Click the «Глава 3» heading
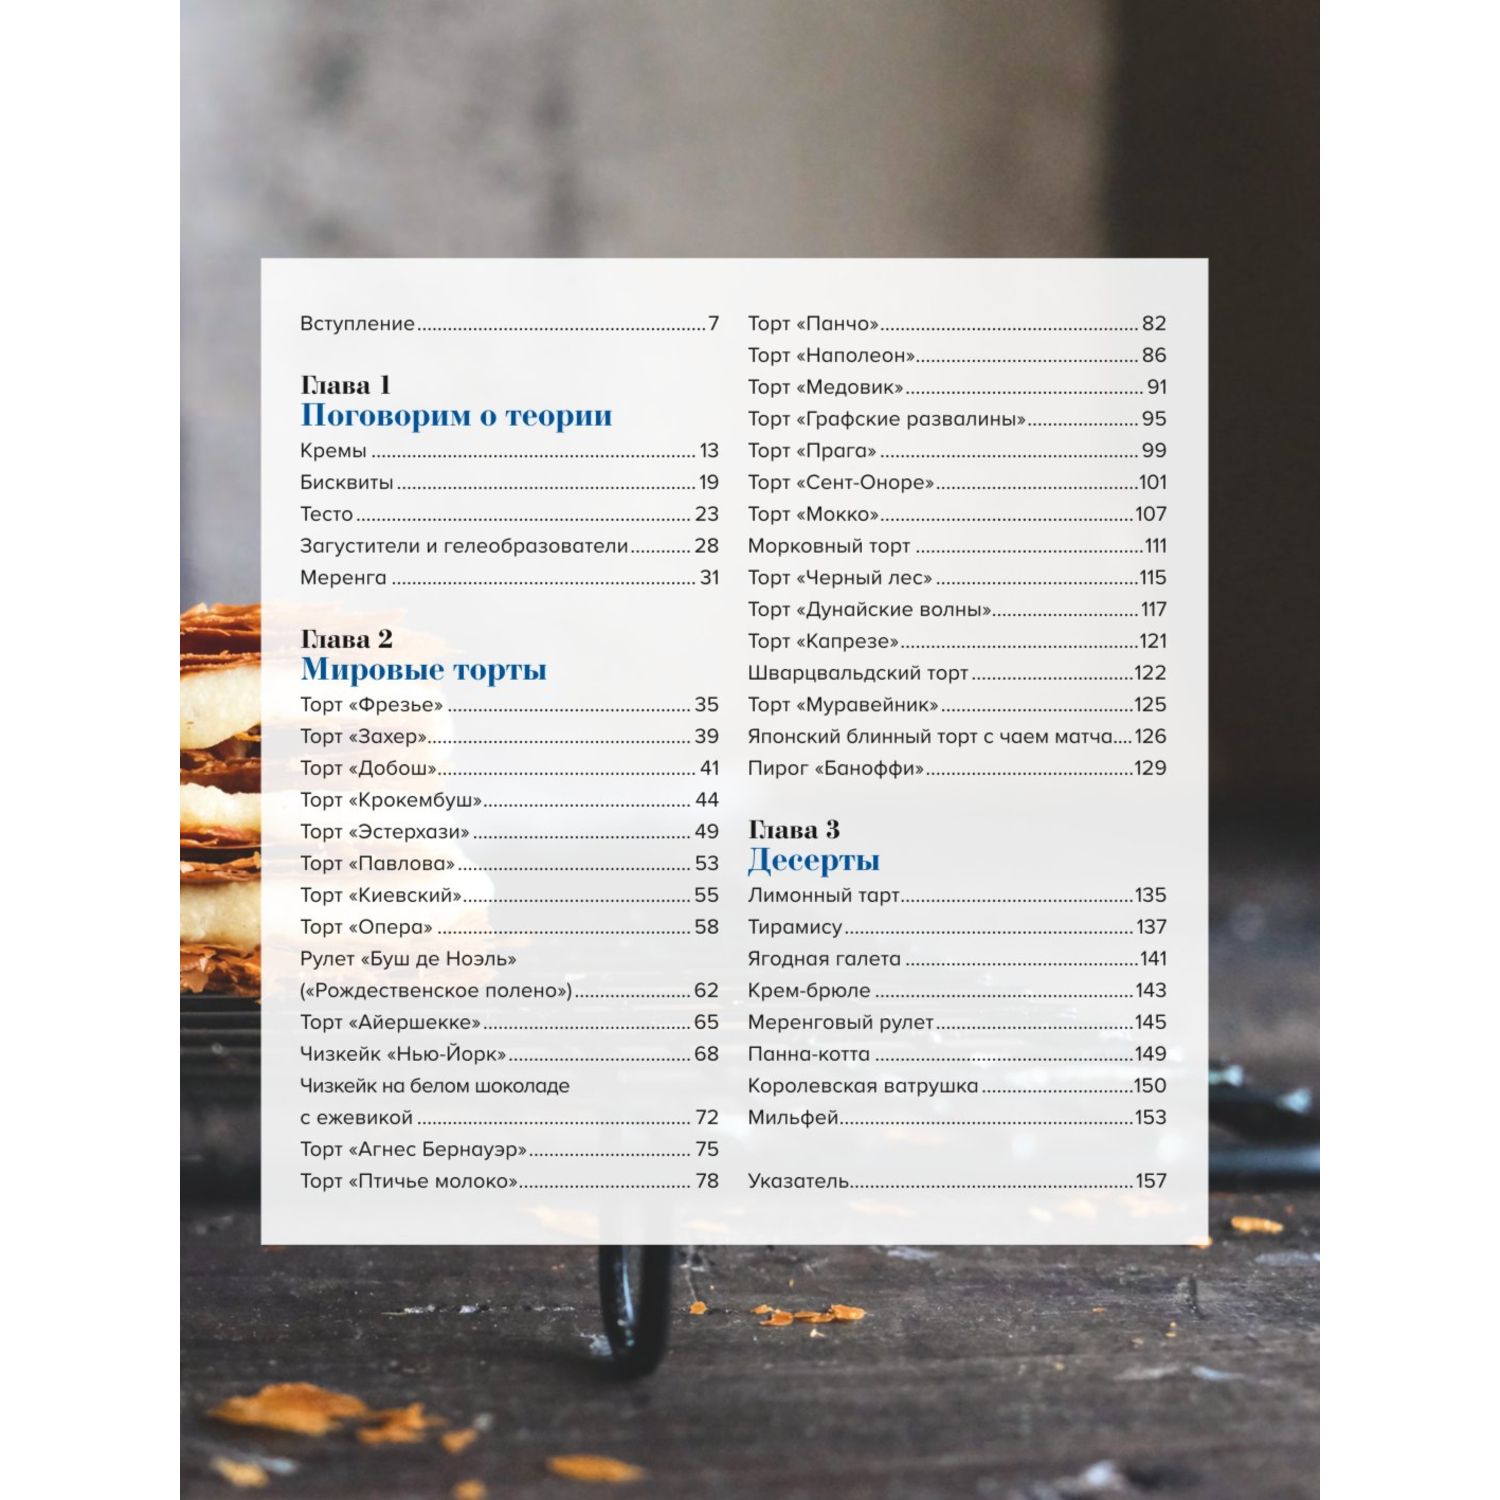1500x1500 pixels. pyautogui.click(x=794, y=830)
